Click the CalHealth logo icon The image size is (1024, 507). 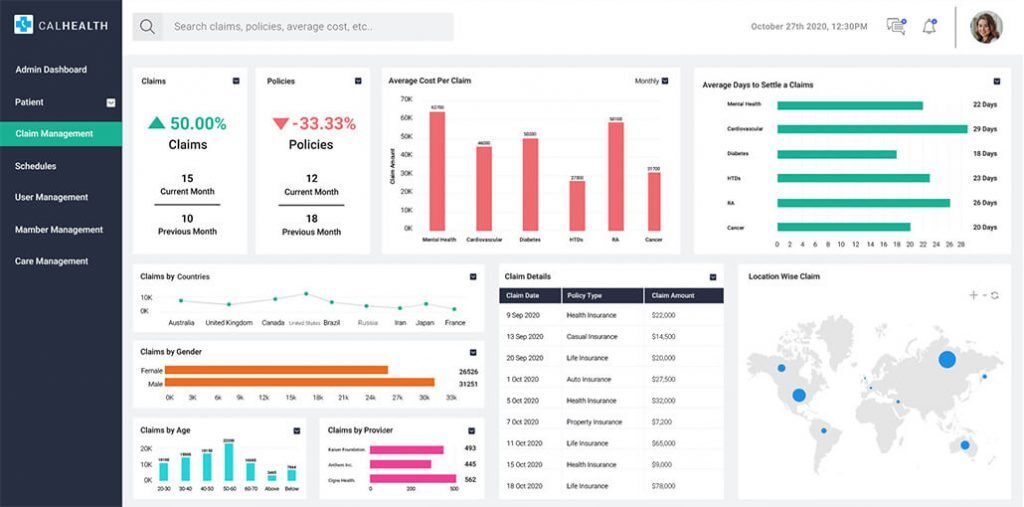pos(23,24)
